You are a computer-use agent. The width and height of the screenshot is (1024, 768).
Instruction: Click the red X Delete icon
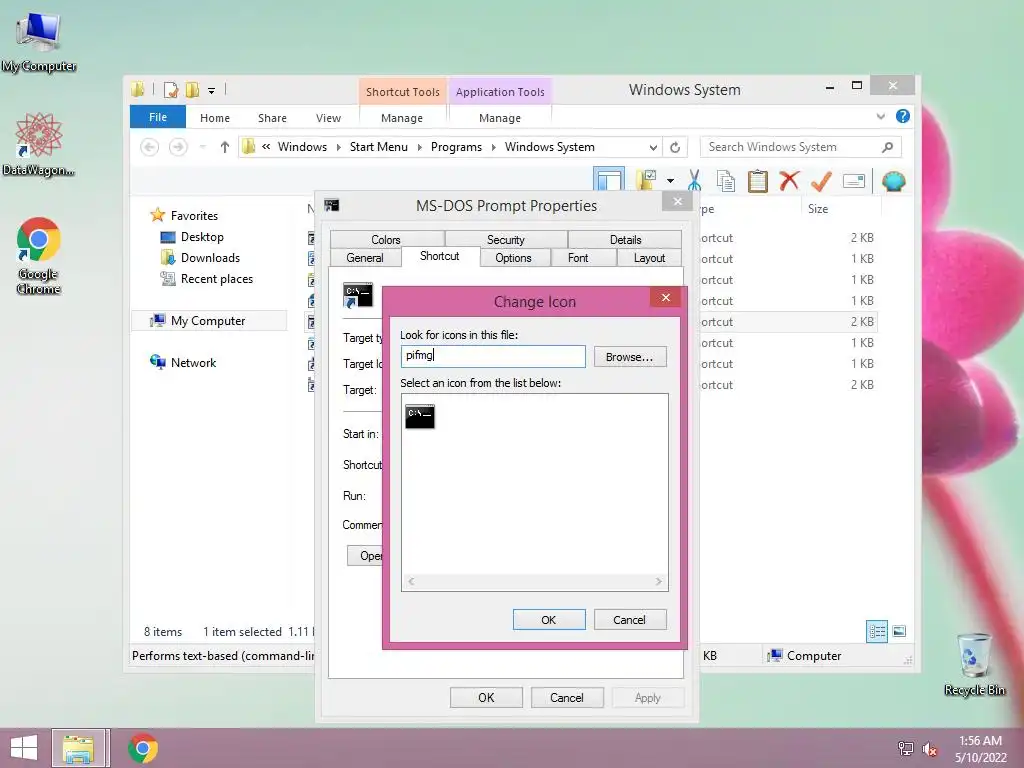pos(789,180)
